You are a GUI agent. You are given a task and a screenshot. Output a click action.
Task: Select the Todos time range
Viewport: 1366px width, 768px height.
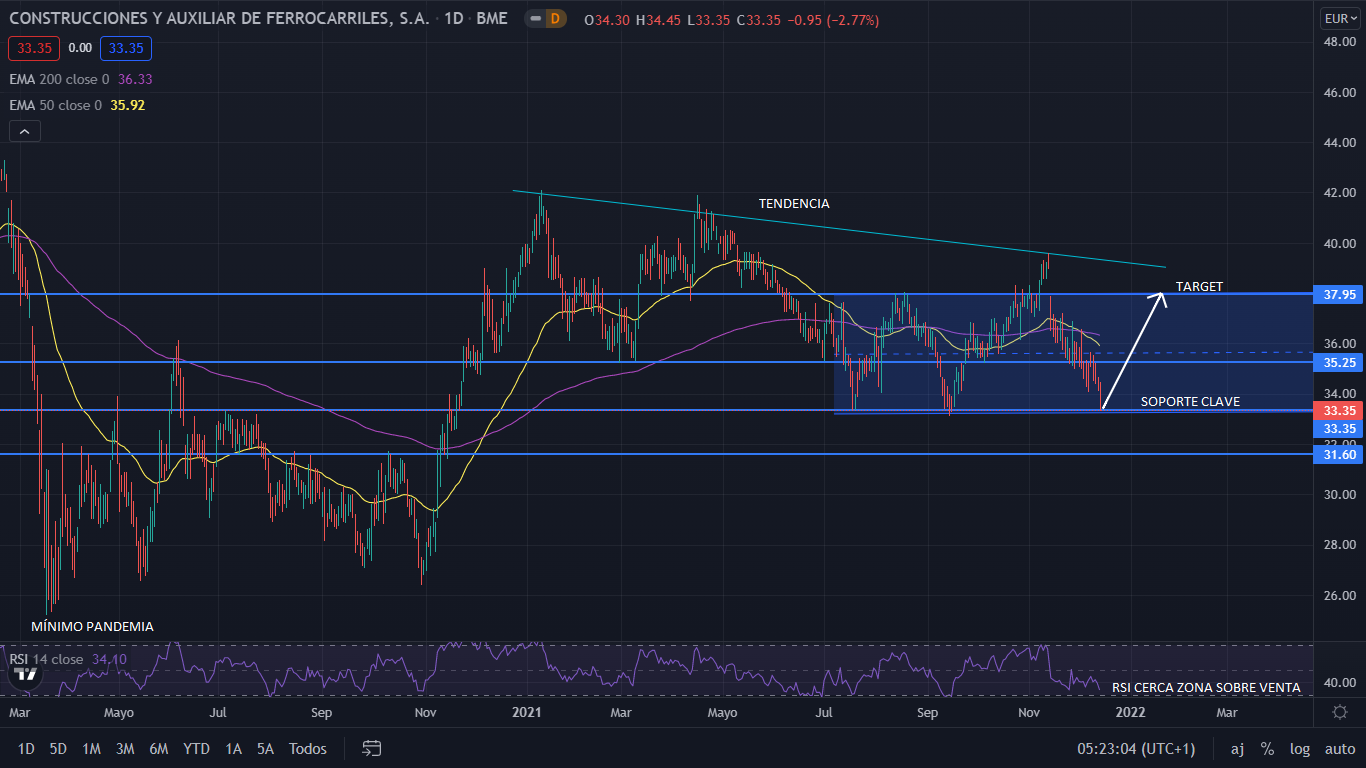click(308, 749)
